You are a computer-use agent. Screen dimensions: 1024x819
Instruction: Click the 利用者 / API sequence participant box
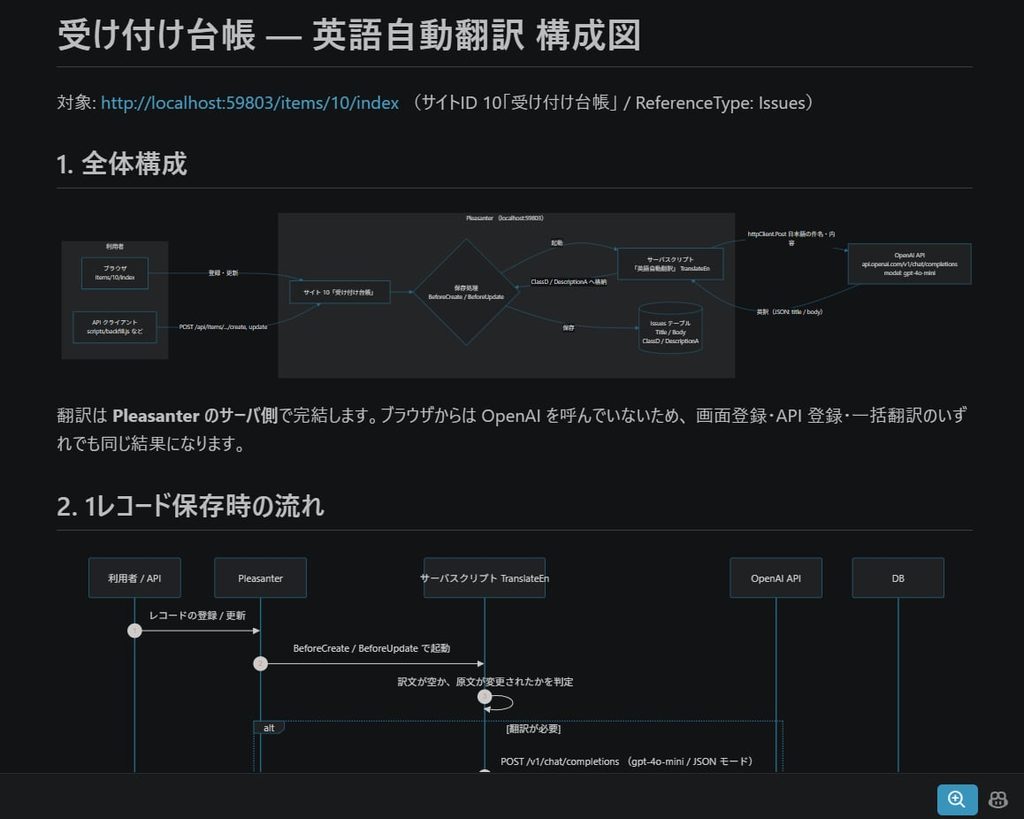(x=135, y=578)
